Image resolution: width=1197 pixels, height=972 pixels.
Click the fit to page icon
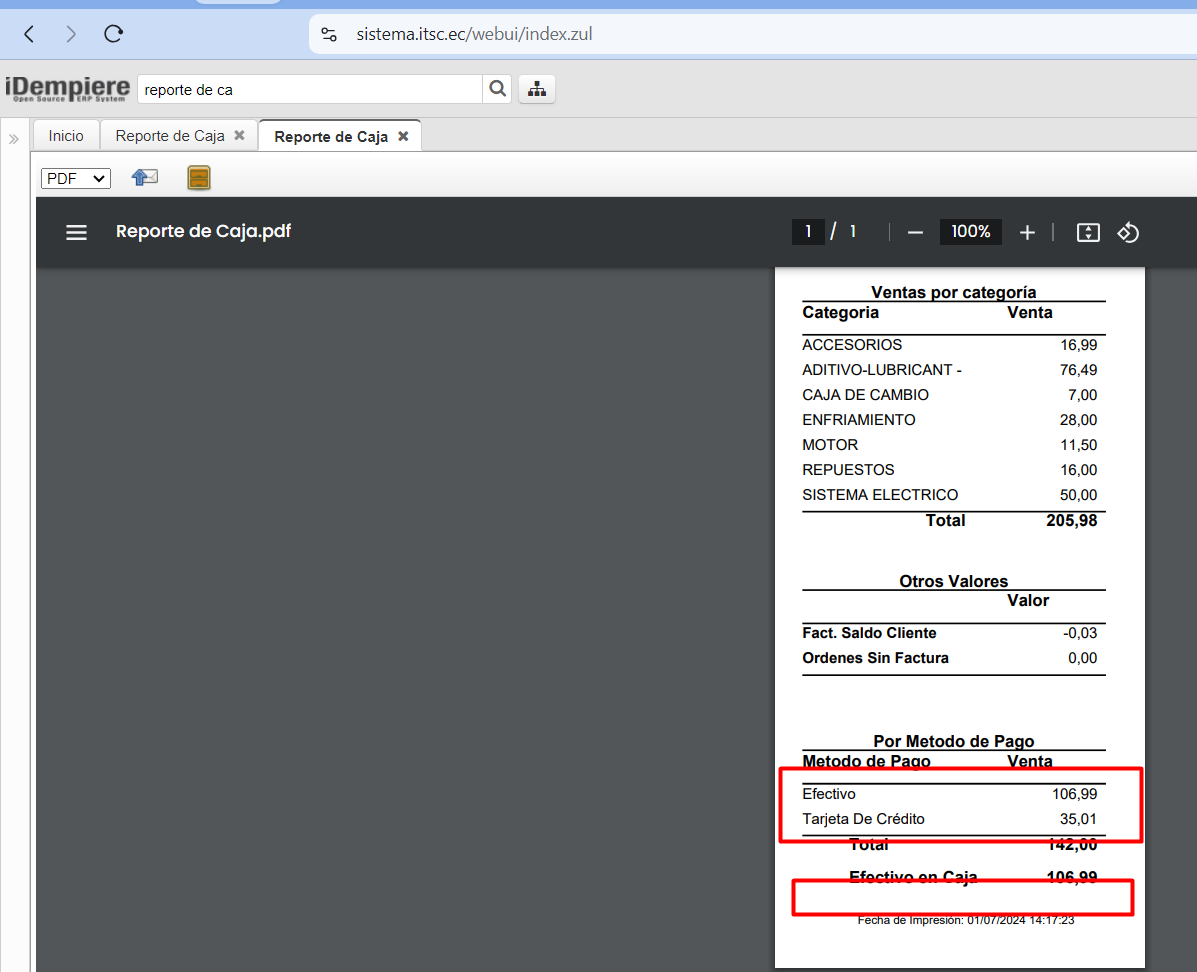[x=1088, y=232]
